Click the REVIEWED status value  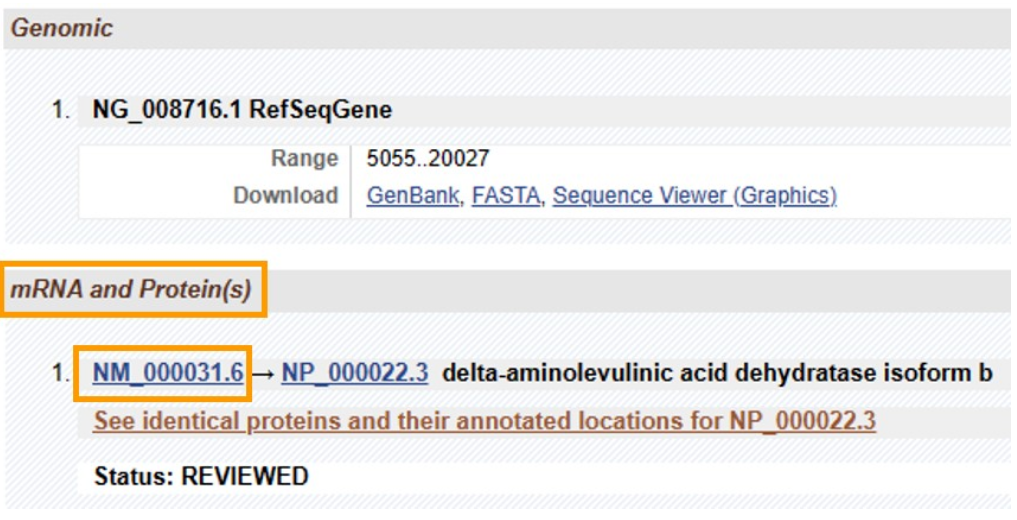pos(245,477)
